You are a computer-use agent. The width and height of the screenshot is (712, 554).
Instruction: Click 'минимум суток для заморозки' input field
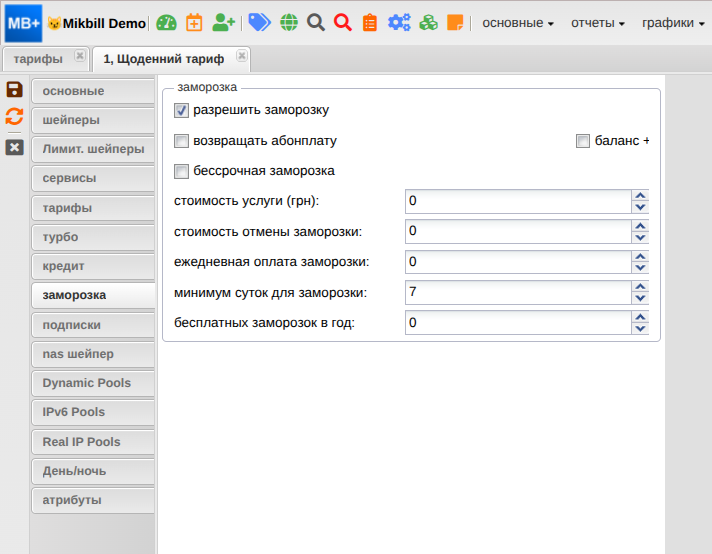(518, 293)
